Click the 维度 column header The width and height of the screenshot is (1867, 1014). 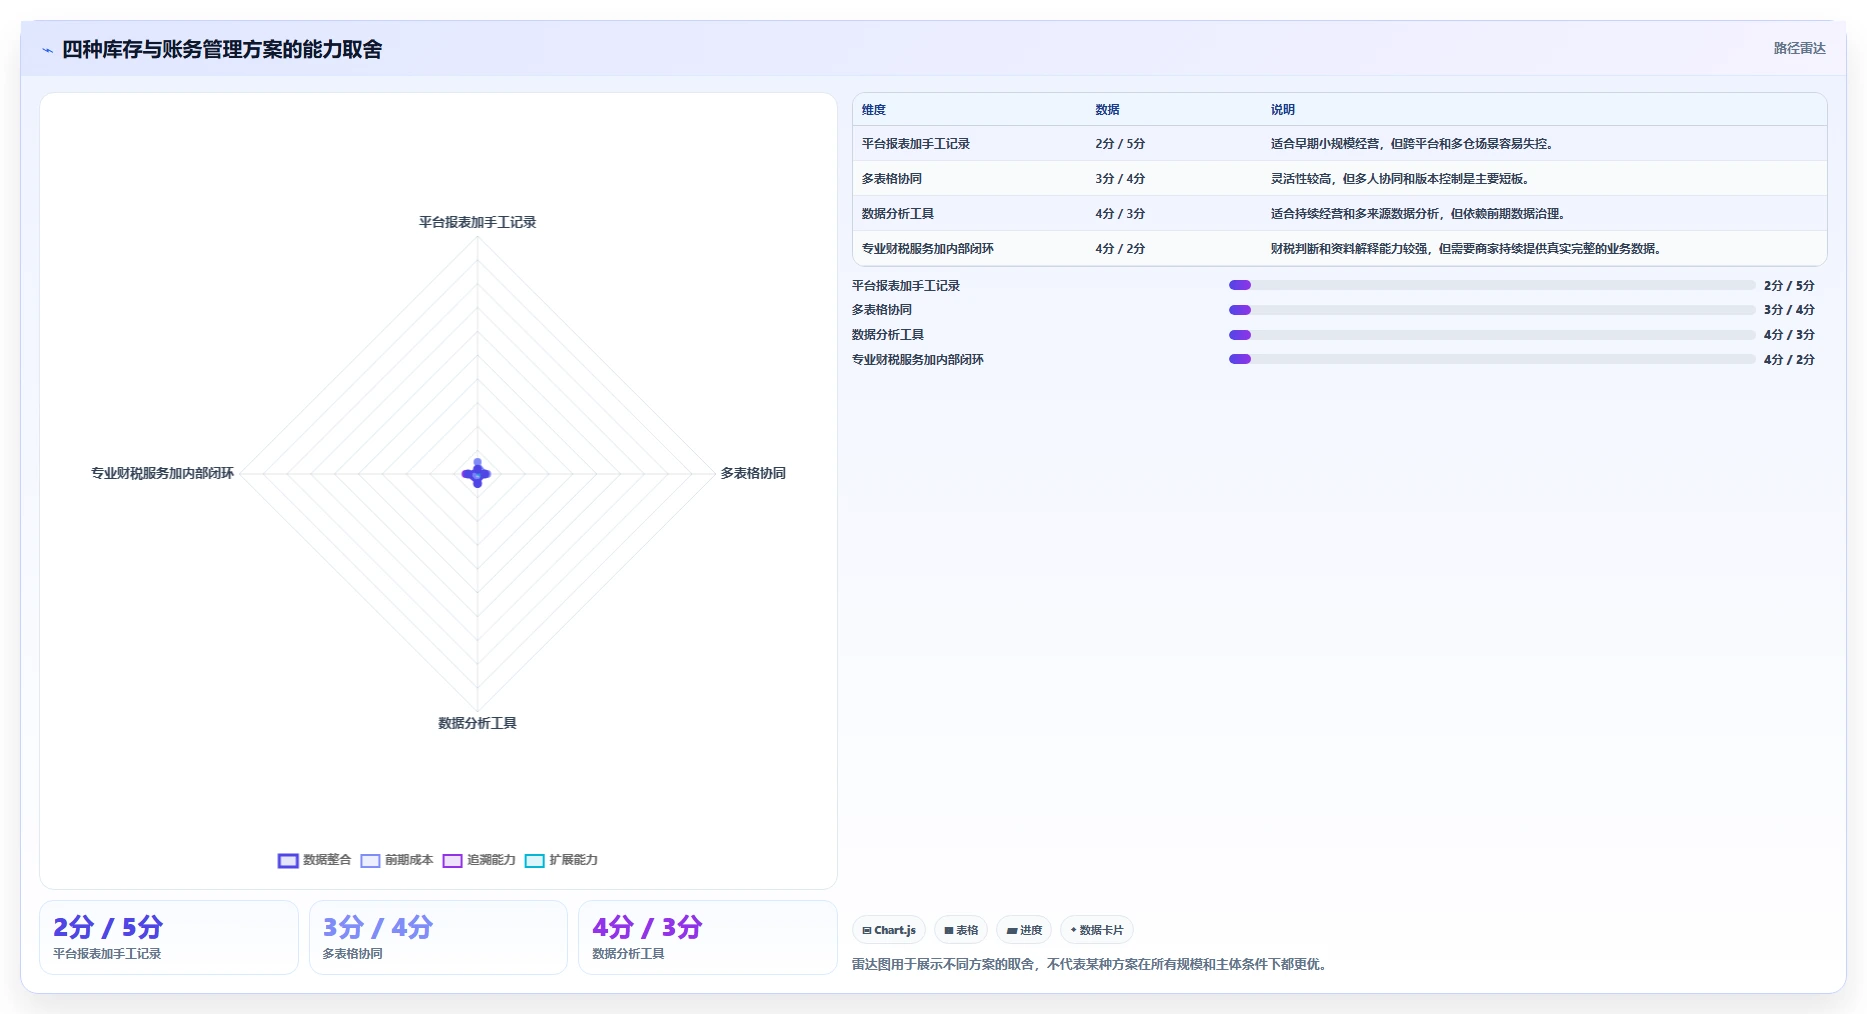pos(874,110)
